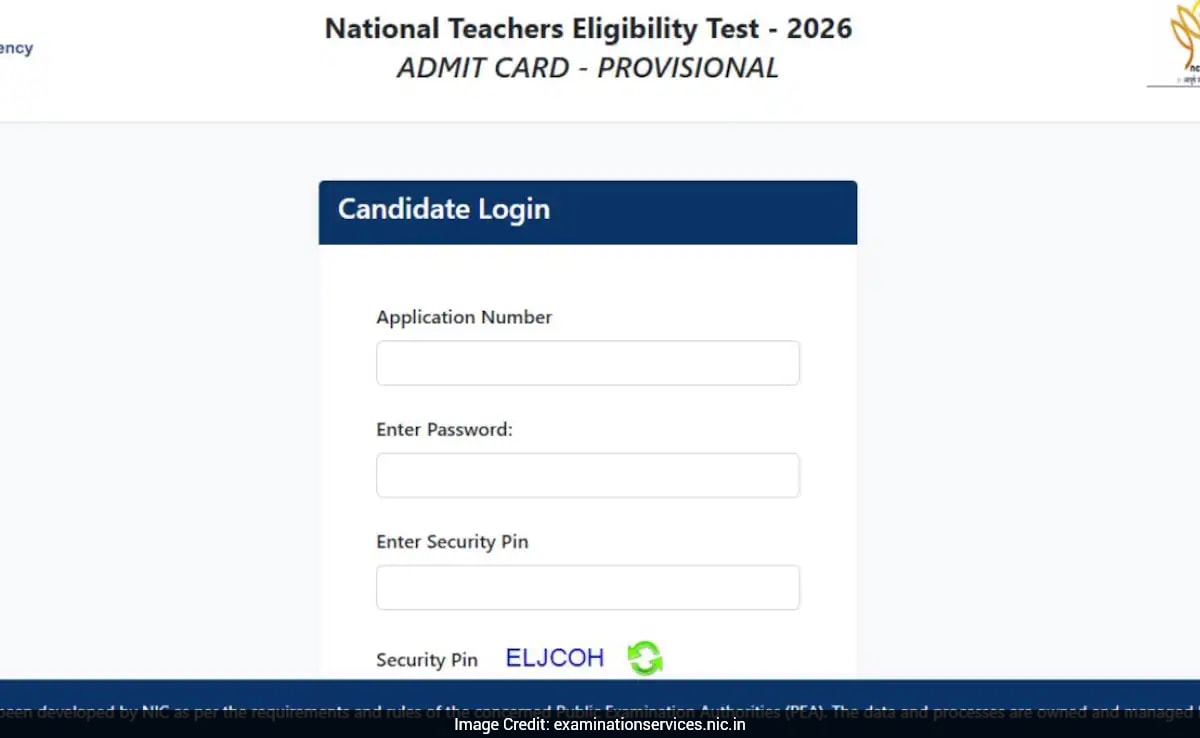
Task: Click the National Testing Agency link top left
Action: pyautogui.click(x=15, y=47)
